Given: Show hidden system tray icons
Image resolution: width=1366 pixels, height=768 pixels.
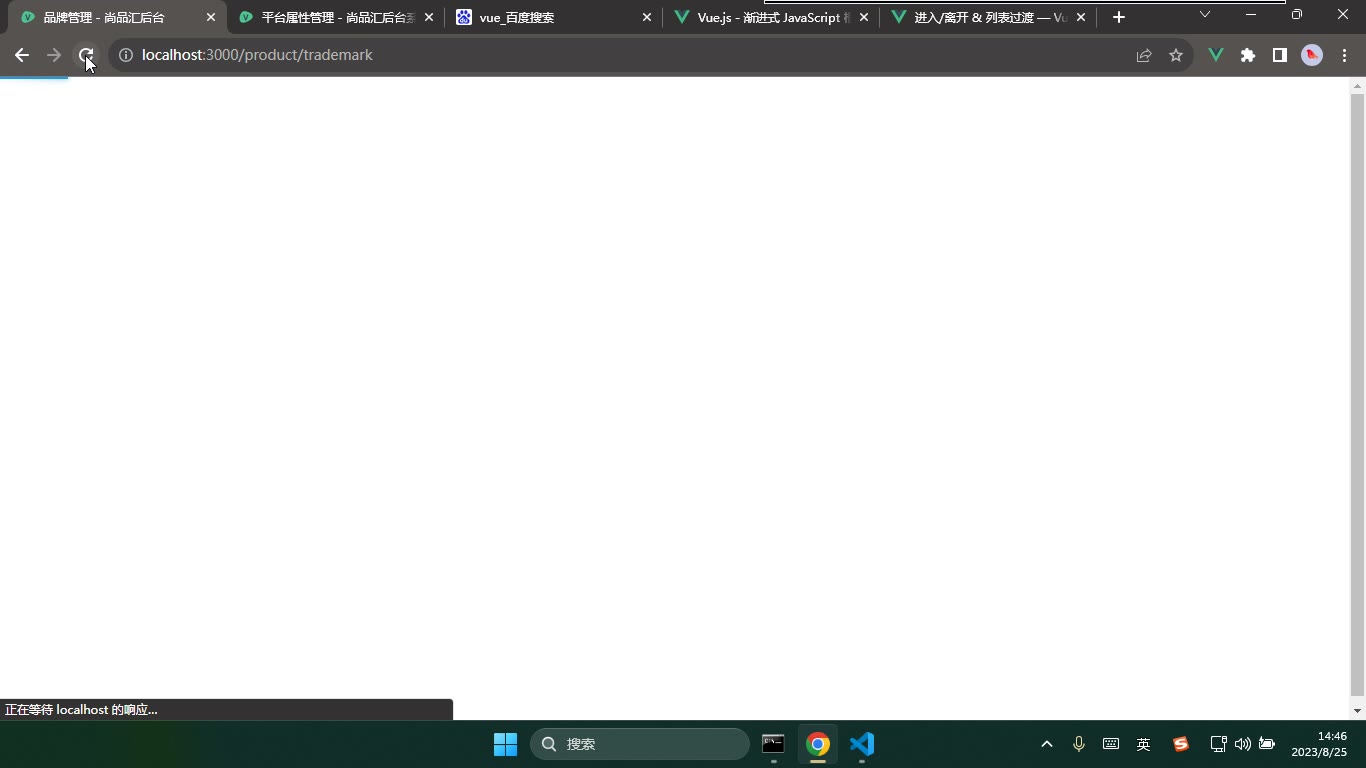Looking at the screenshot, I should (1047, 744).
